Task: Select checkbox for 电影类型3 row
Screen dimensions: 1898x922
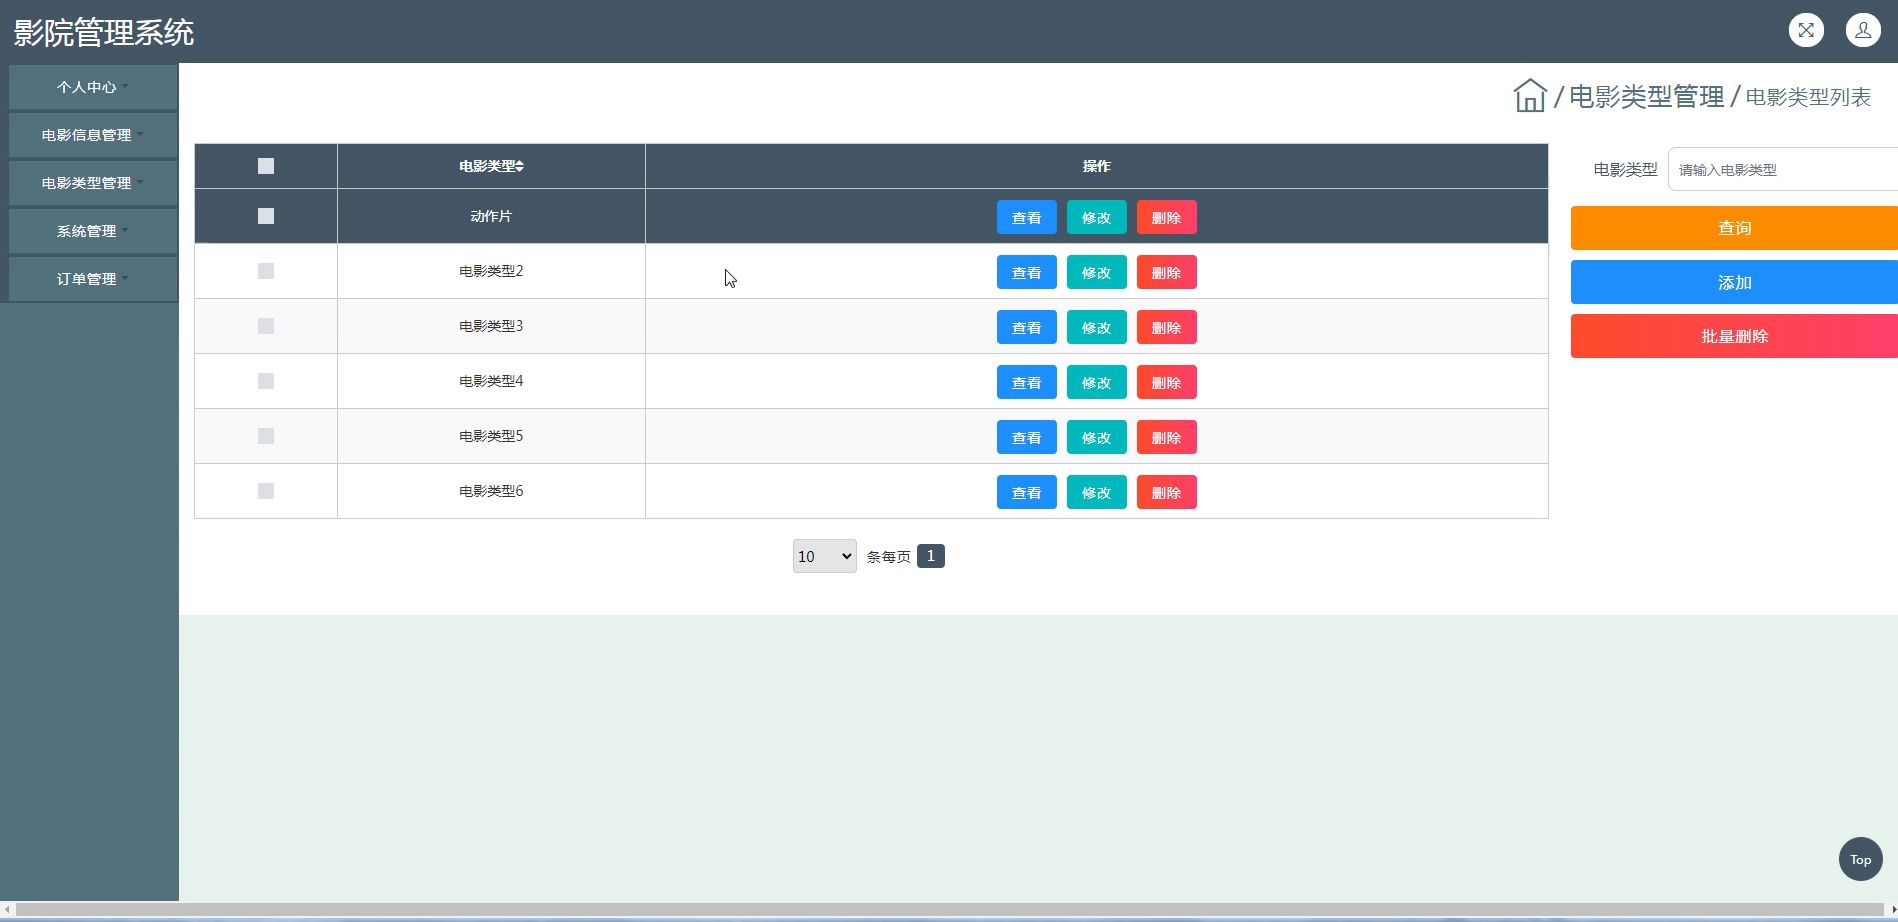Action: tap(266, 326)
